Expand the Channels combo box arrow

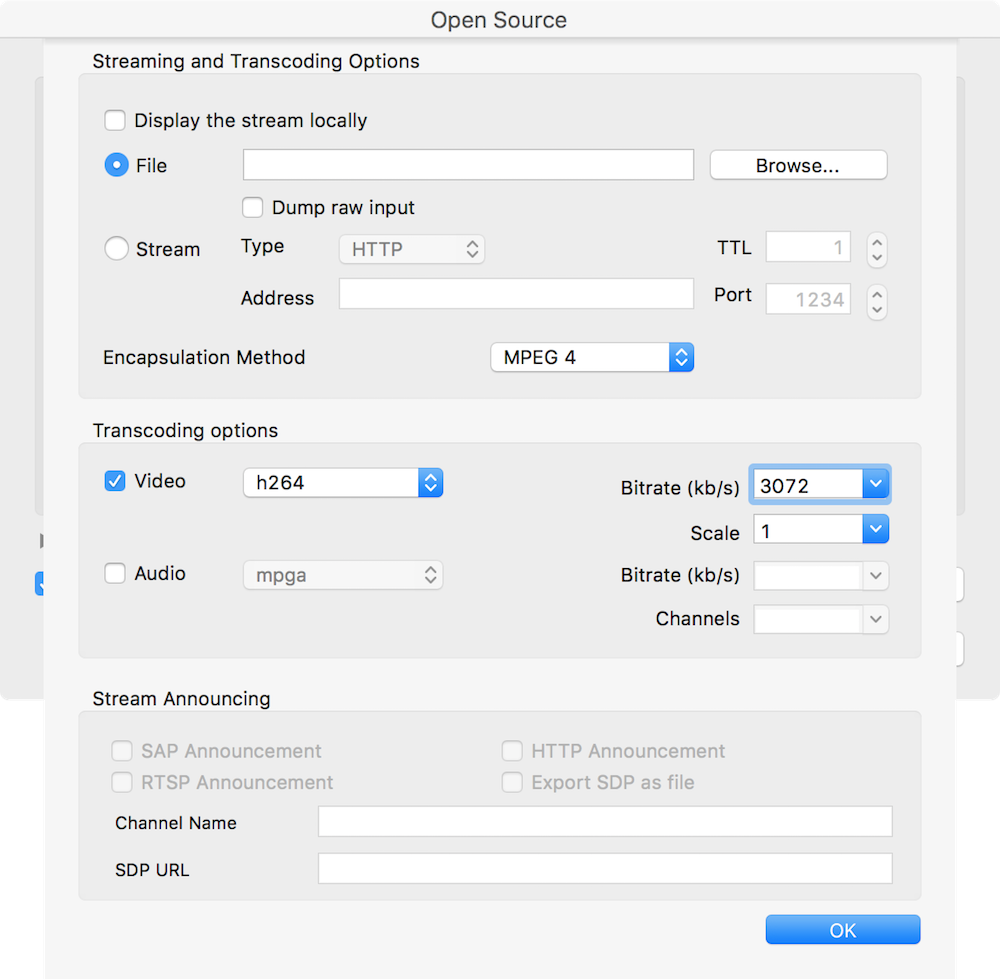[876, 619]
